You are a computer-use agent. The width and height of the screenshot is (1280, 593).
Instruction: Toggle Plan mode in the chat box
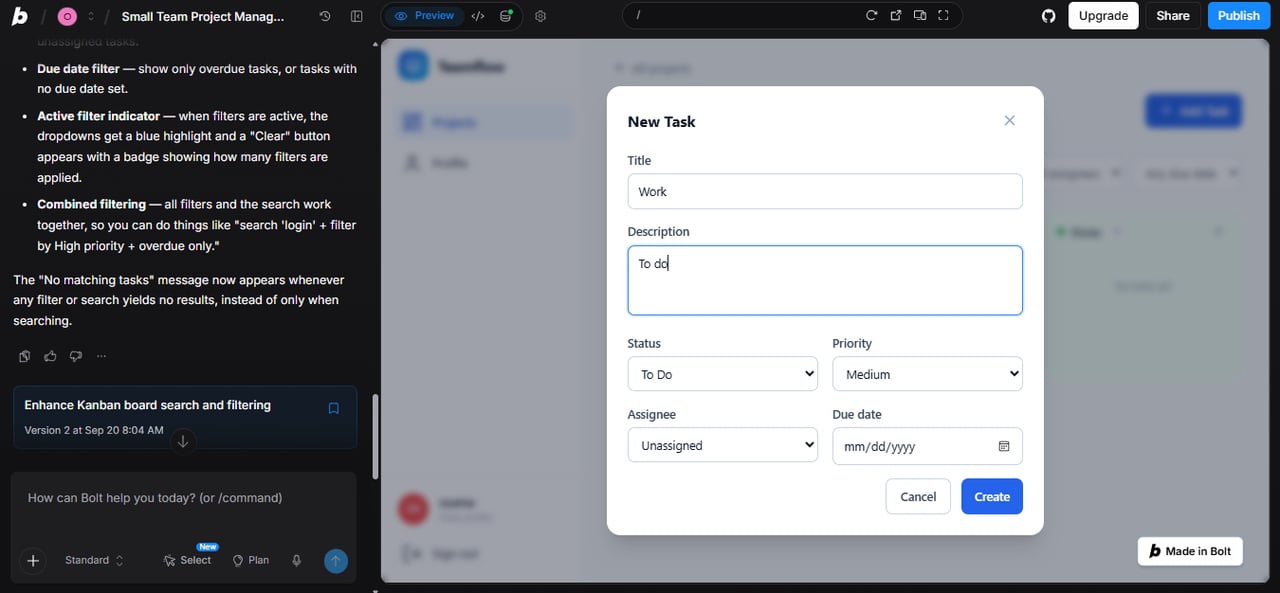(250, 560)
